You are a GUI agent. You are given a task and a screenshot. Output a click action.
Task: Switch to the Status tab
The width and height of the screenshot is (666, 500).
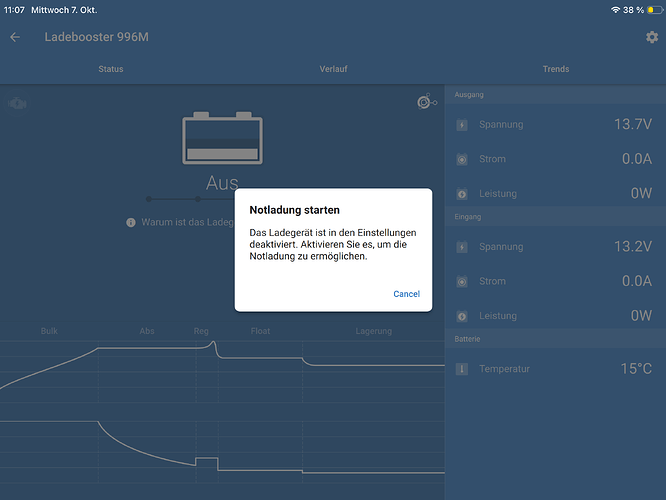tap(111, 69)
